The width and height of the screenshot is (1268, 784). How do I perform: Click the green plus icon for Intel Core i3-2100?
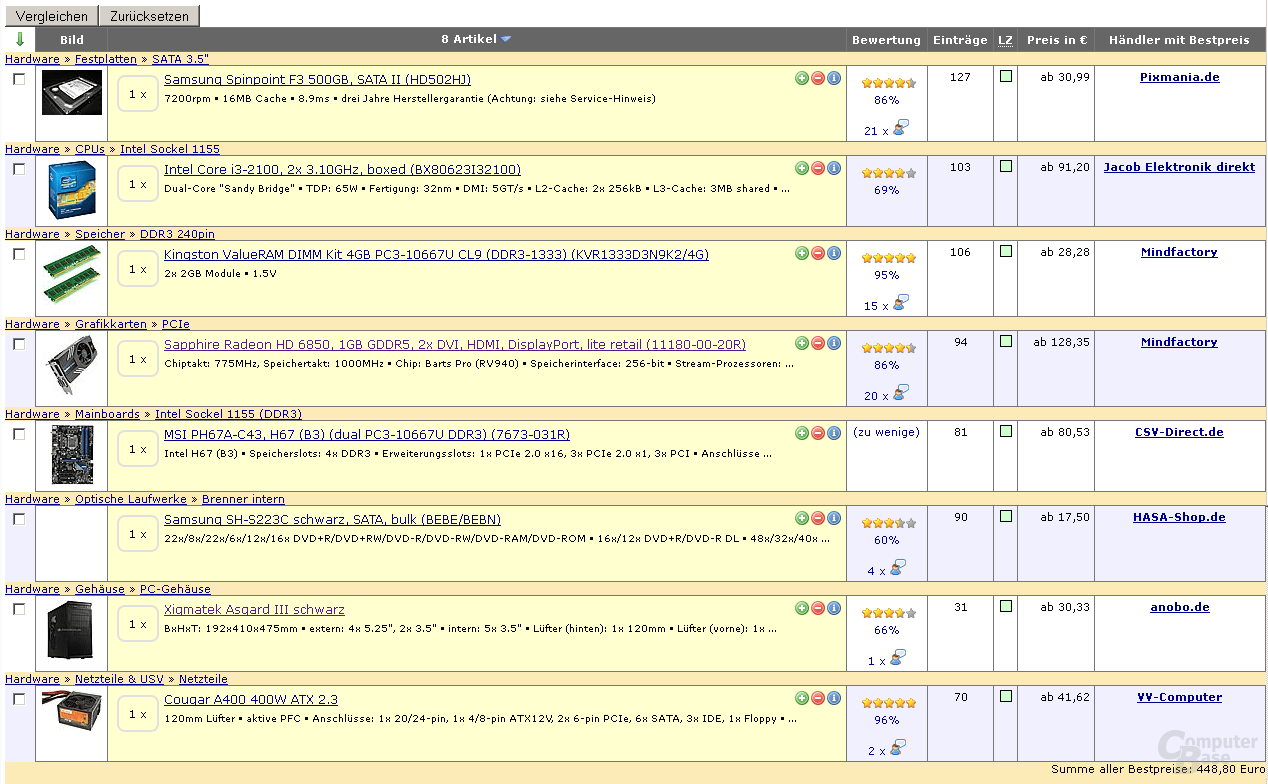point(802,168)
